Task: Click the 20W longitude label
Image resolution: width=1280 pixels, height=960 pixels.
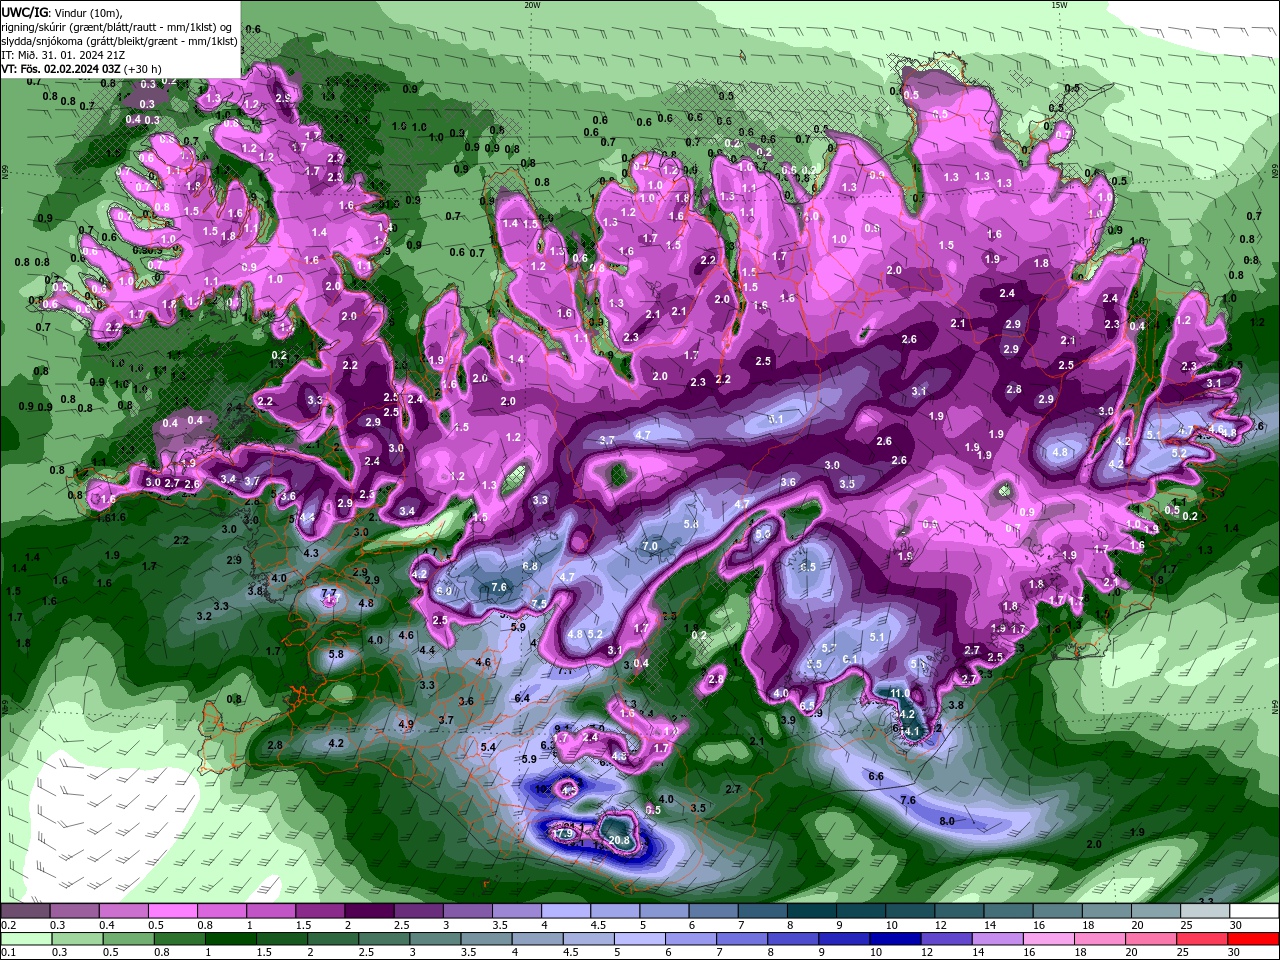Action: coord(532,5)
